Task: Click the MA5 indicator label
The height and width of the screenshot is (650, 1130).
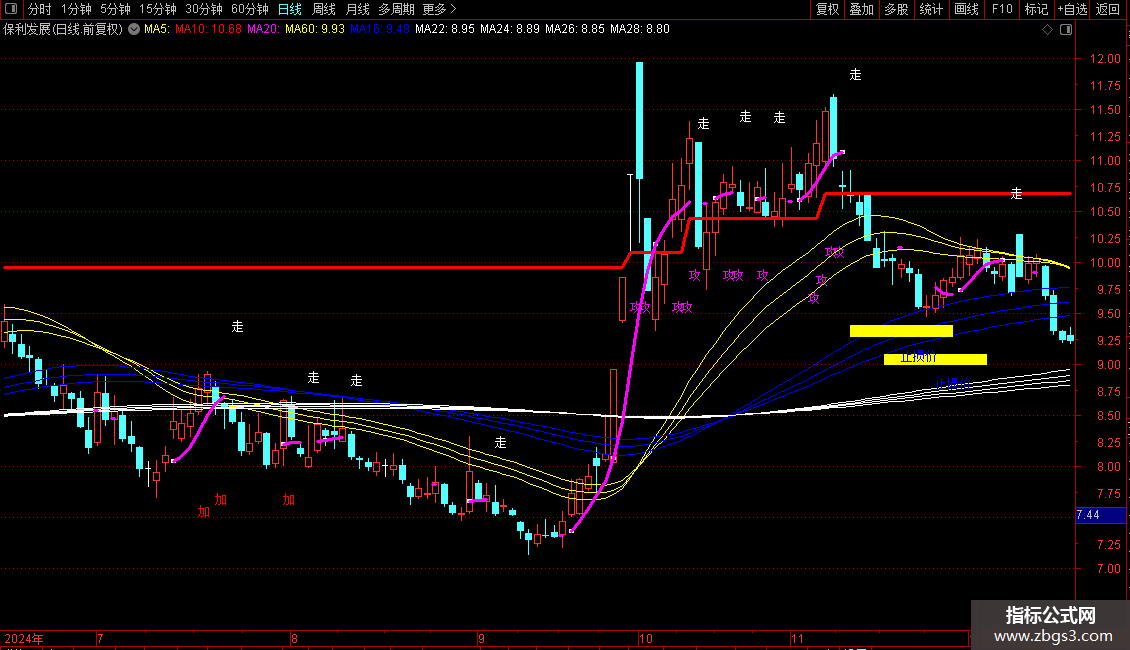Action: (x=156, y=29)
